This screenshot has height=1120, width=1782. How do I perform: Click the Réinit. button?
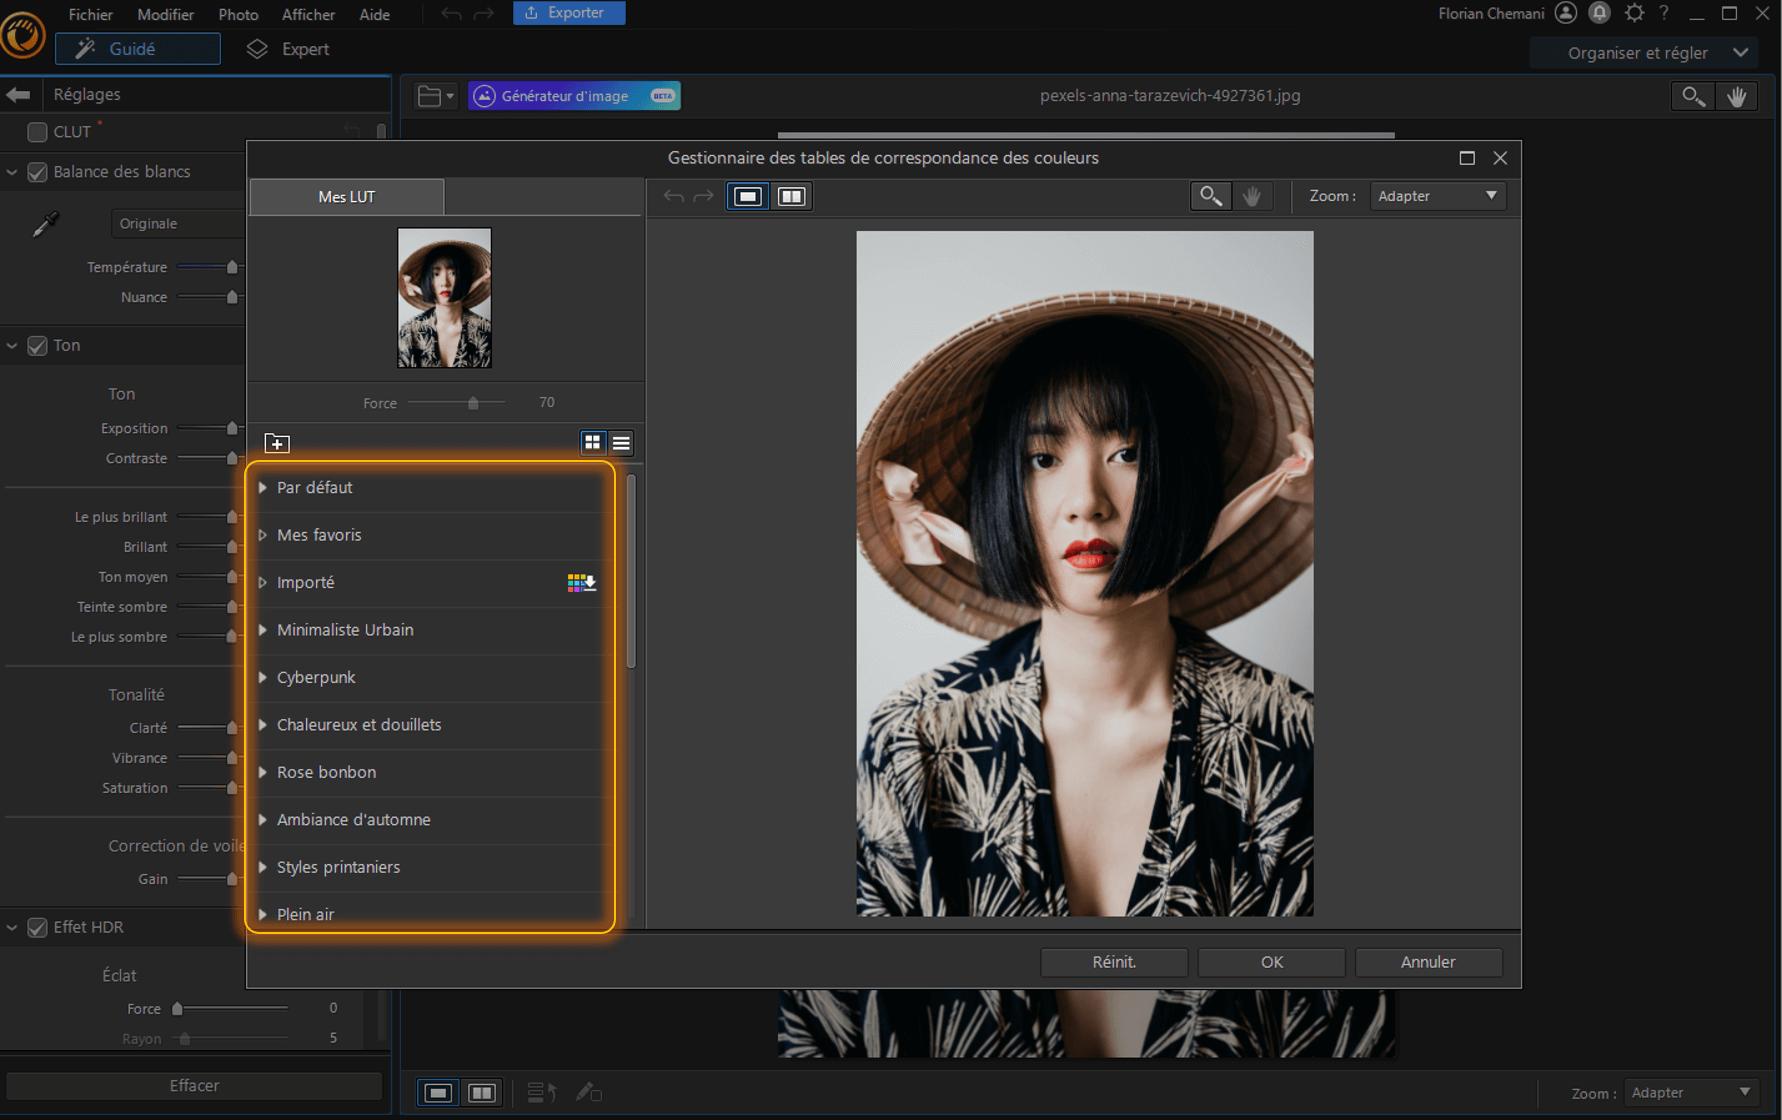pos(1113,962)
